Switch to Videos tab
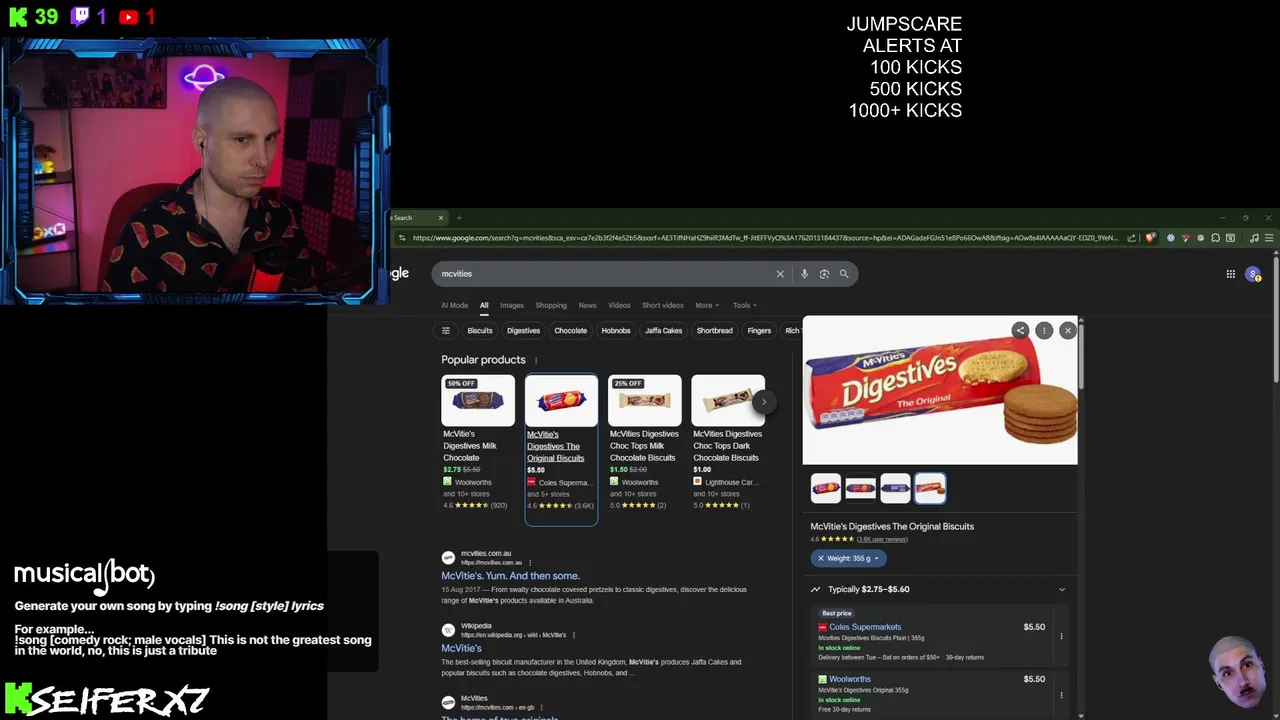The image size is (1280, 720). pos(620,305)
